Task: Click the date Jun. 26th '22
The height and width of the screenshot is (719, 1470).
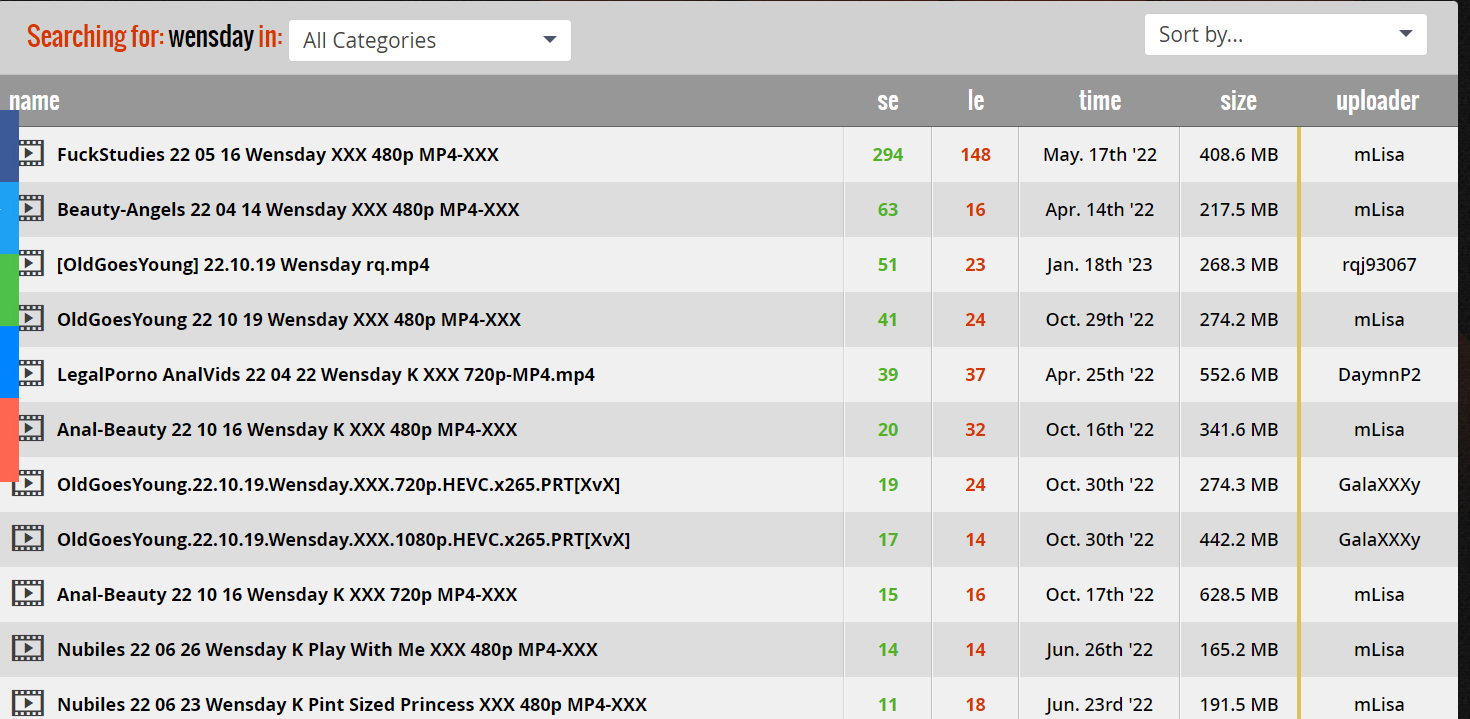Action: pyautogui.click(x=1100, y=650)
